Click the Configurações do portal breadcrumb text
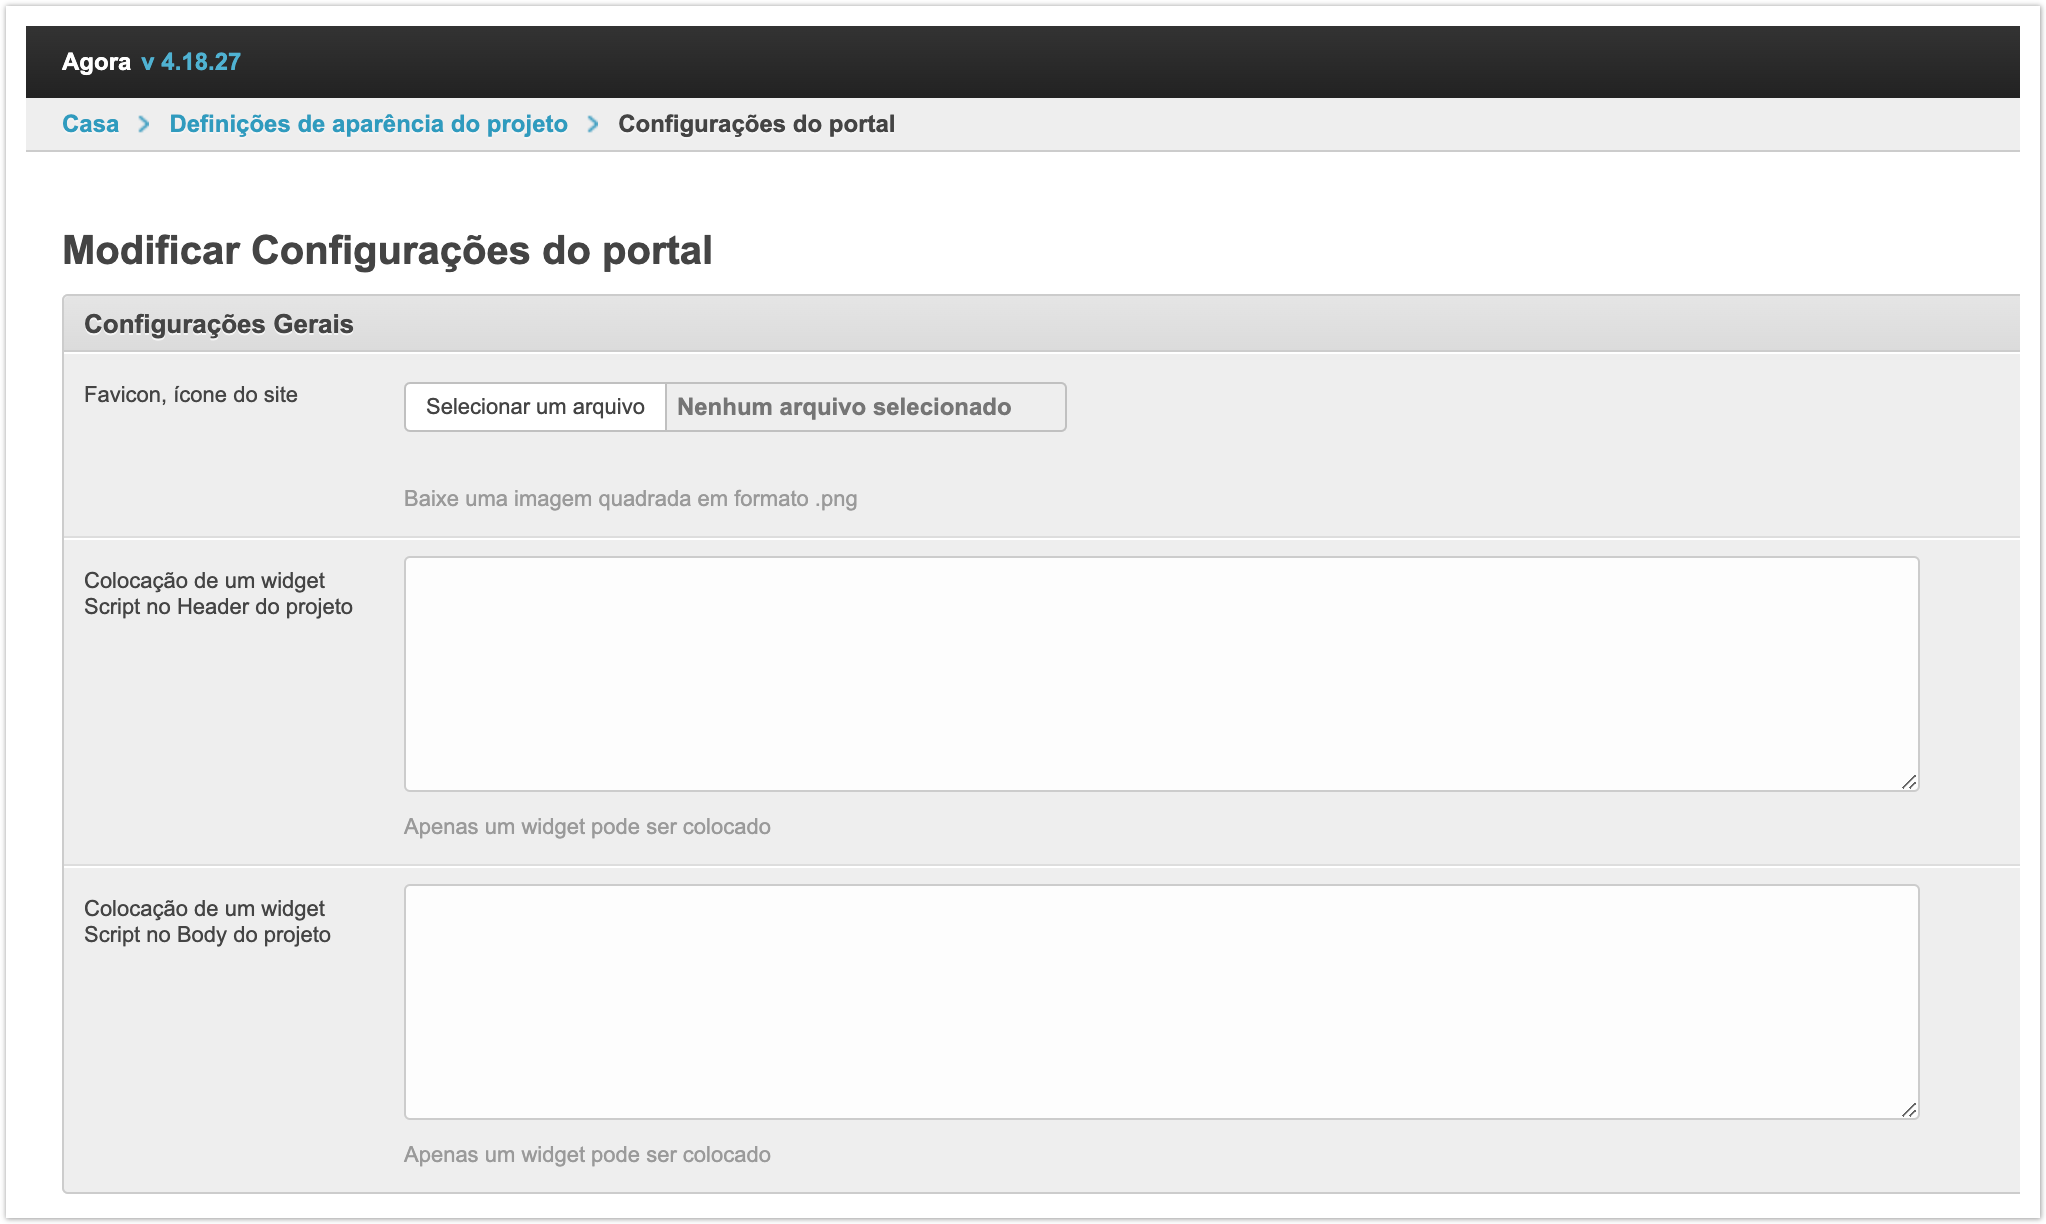 tap(756, 124)
